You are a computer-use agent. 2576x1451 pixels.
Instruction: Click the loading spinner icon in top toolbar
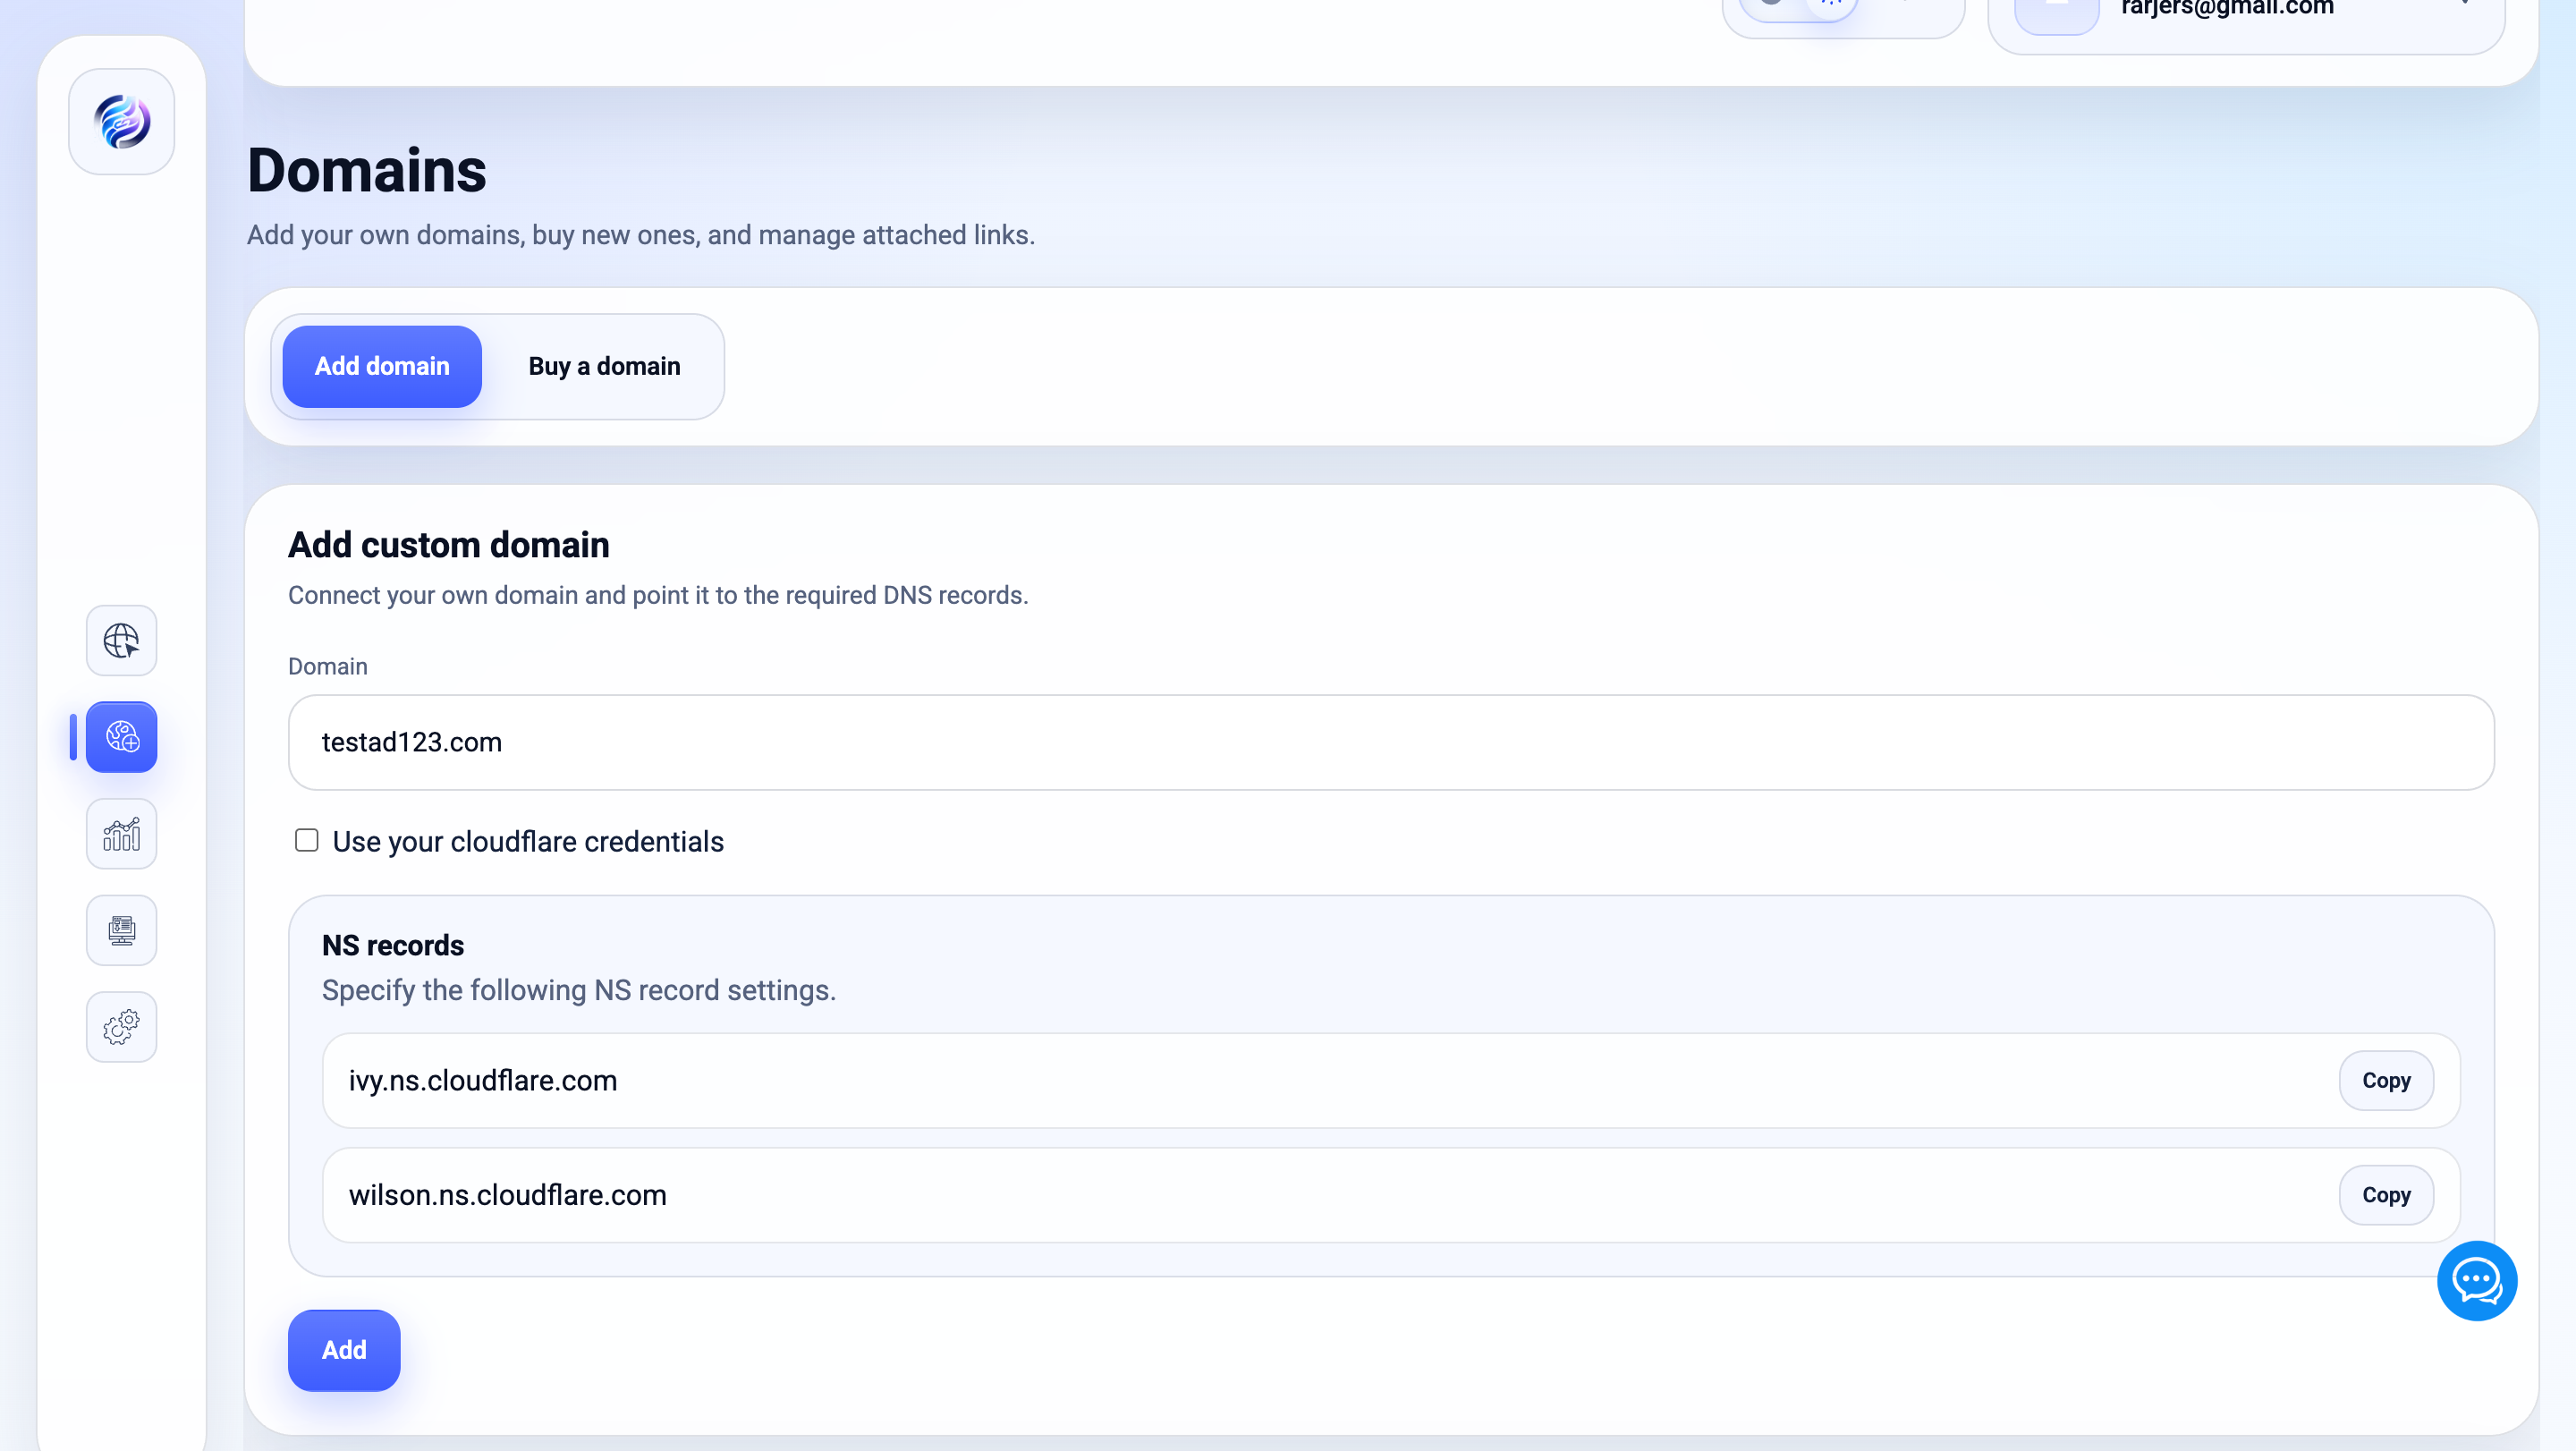[x=1831, y=5]
